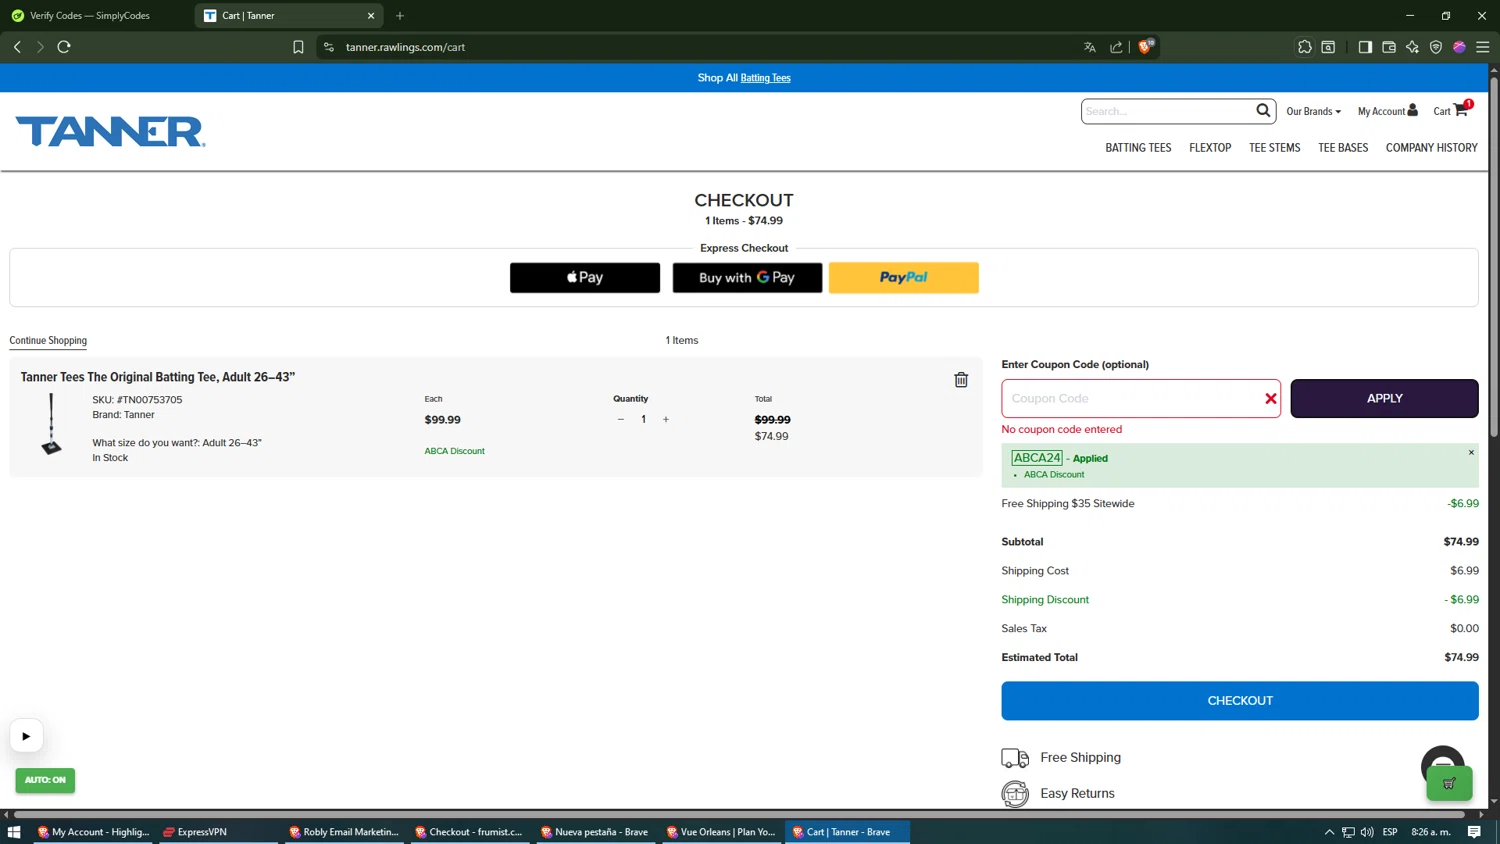The image size is (1500, 844).
Task: Pay with the Apple Pay button
Action: coord(585,278)
